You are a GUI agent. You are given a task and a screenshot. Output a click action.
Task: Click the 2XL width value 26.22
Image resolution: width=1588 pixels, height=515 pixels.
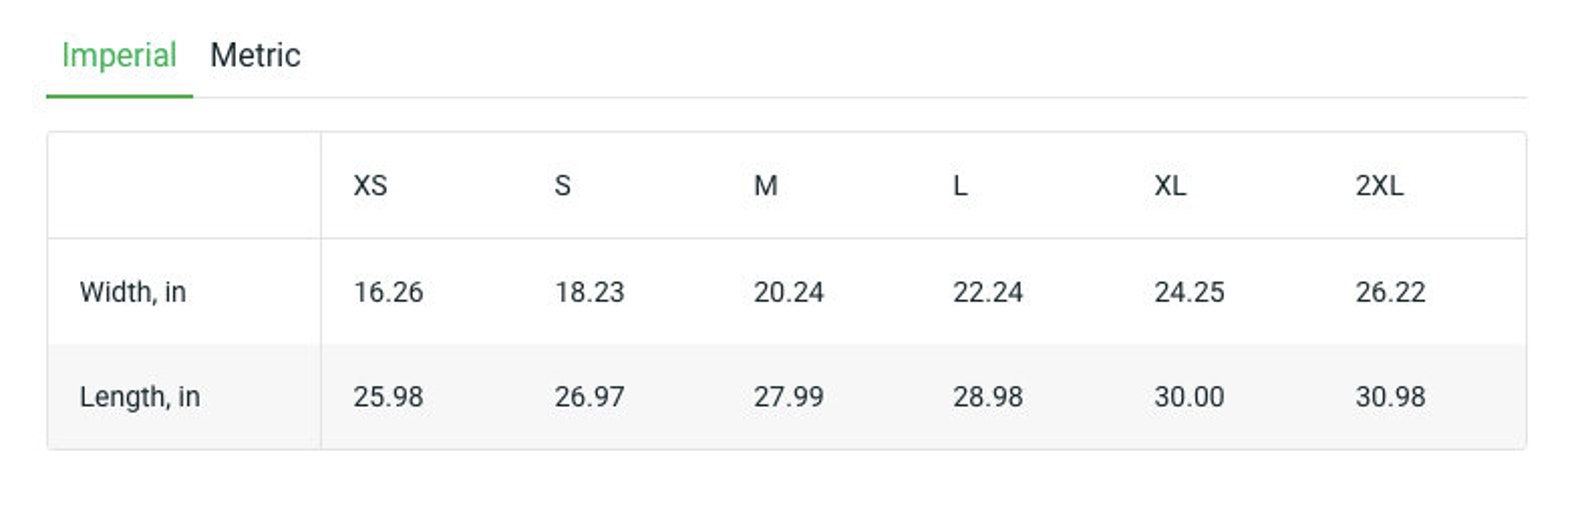point(1390,292)
